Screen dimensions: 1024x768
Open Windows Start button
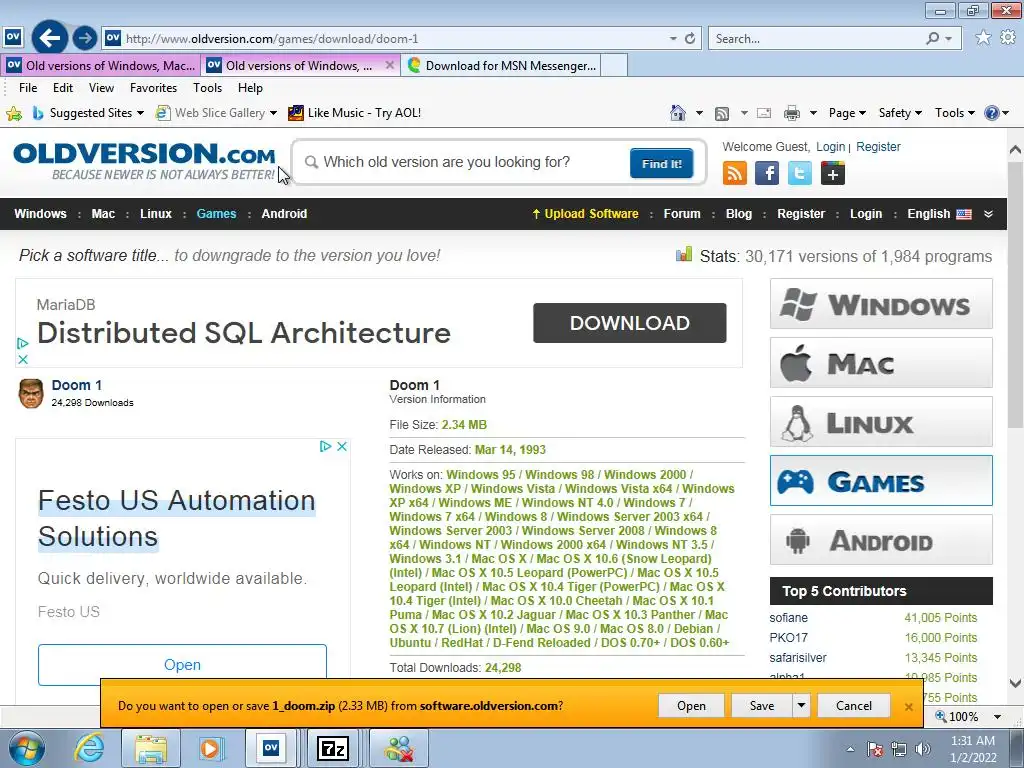[27, 748]
